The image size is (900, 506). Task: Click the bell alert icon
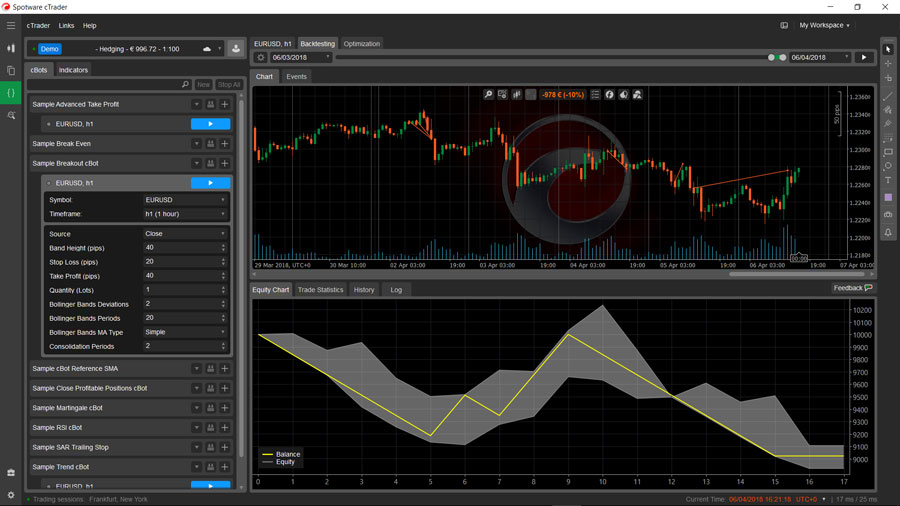point(888,232)
